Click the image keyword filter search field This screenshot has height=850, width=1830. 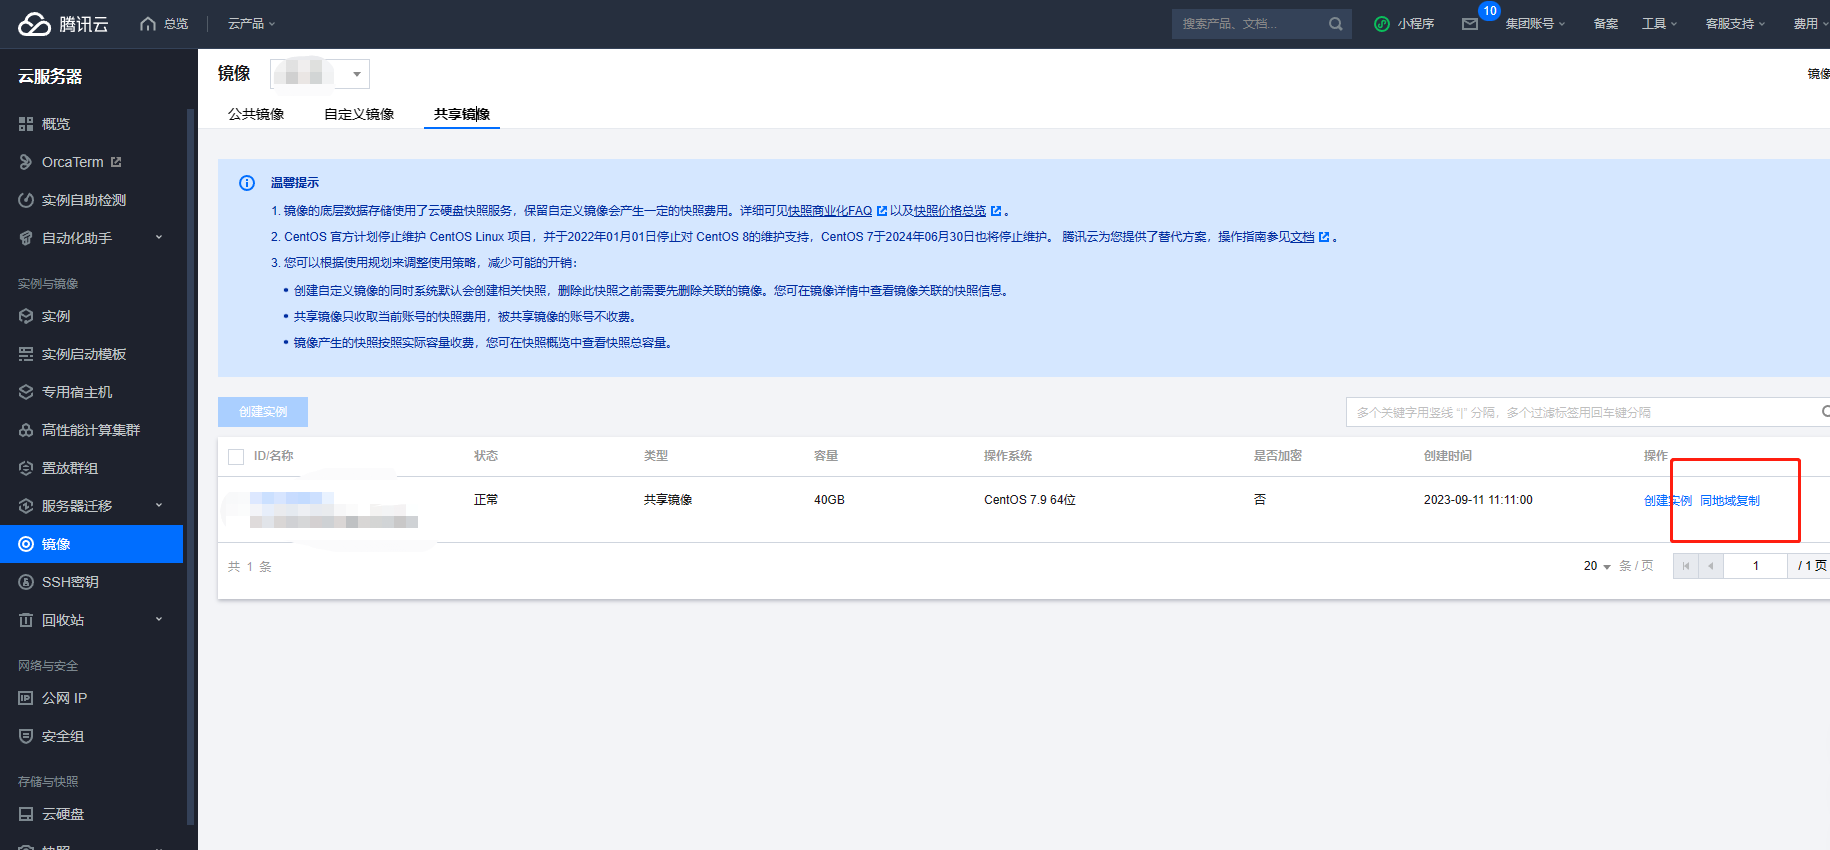(1580, 412)
